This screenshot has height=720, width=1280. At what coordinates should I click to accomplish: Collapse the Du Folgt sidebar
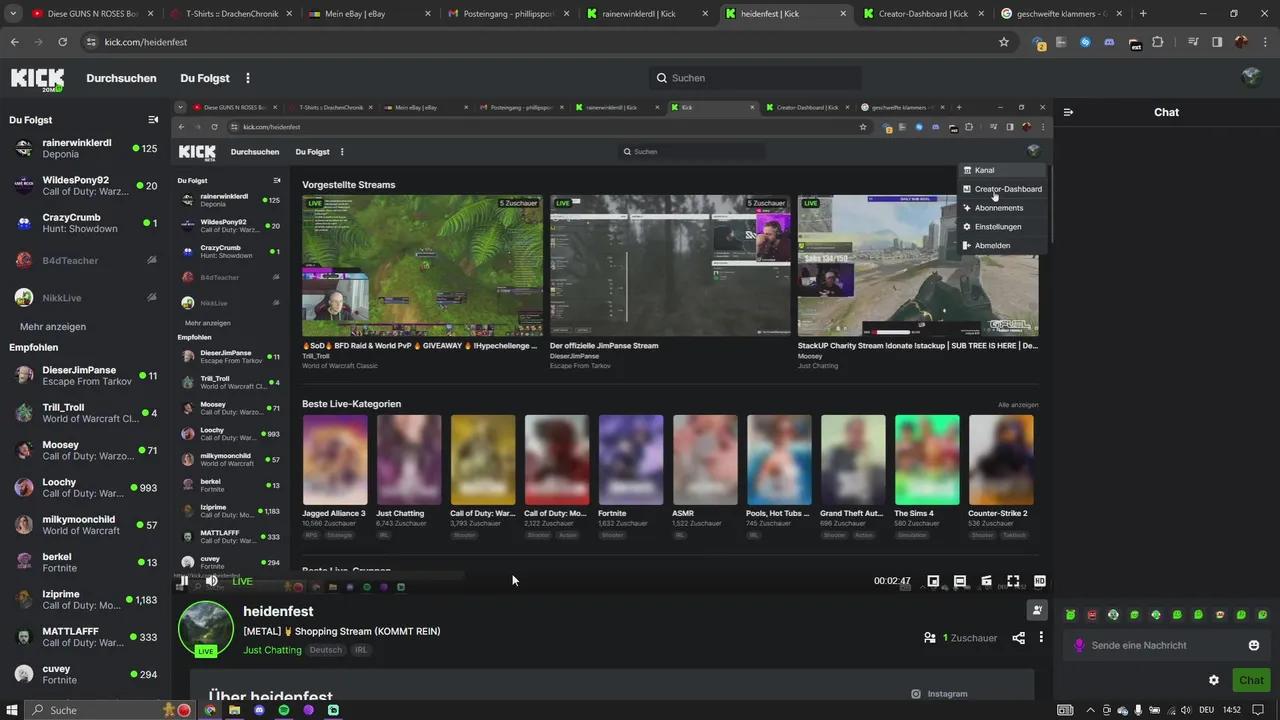pos(153,120)
